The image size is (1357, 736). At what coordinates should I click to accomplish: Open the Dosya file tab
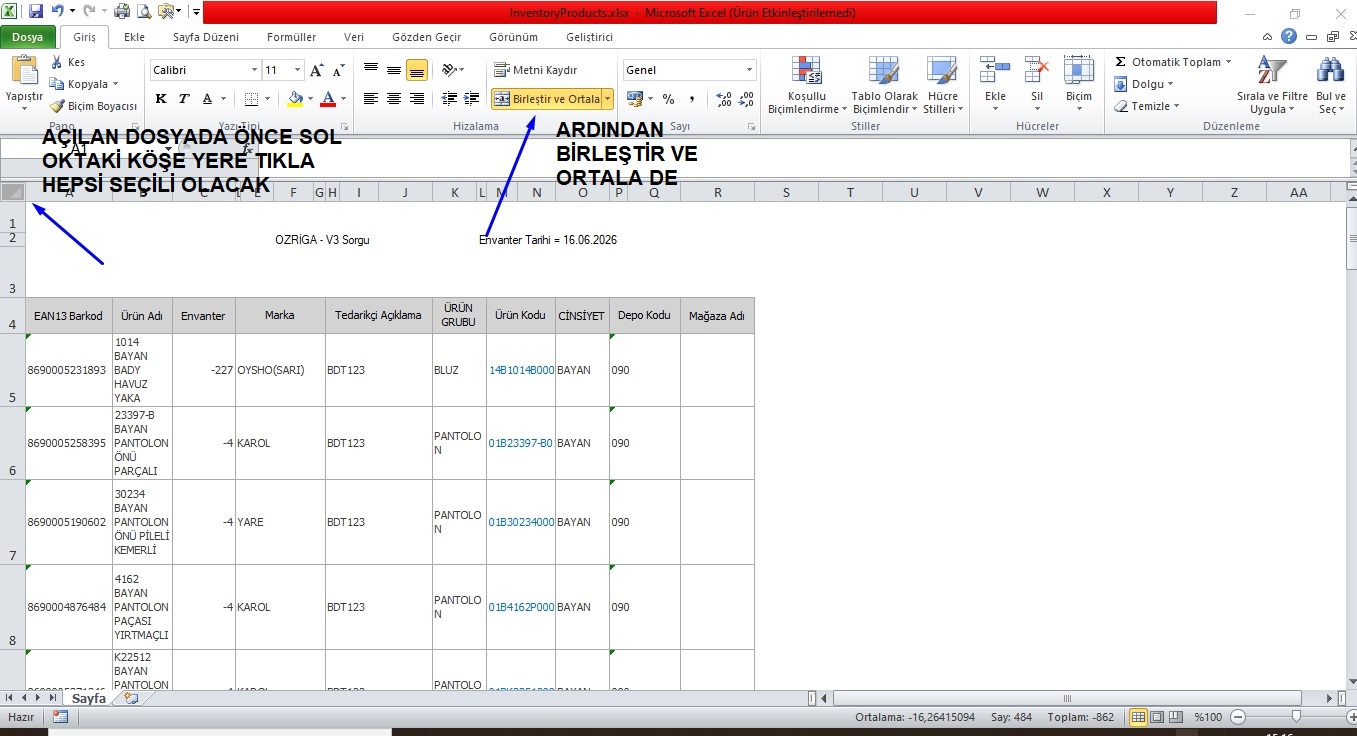click(28, 37)
